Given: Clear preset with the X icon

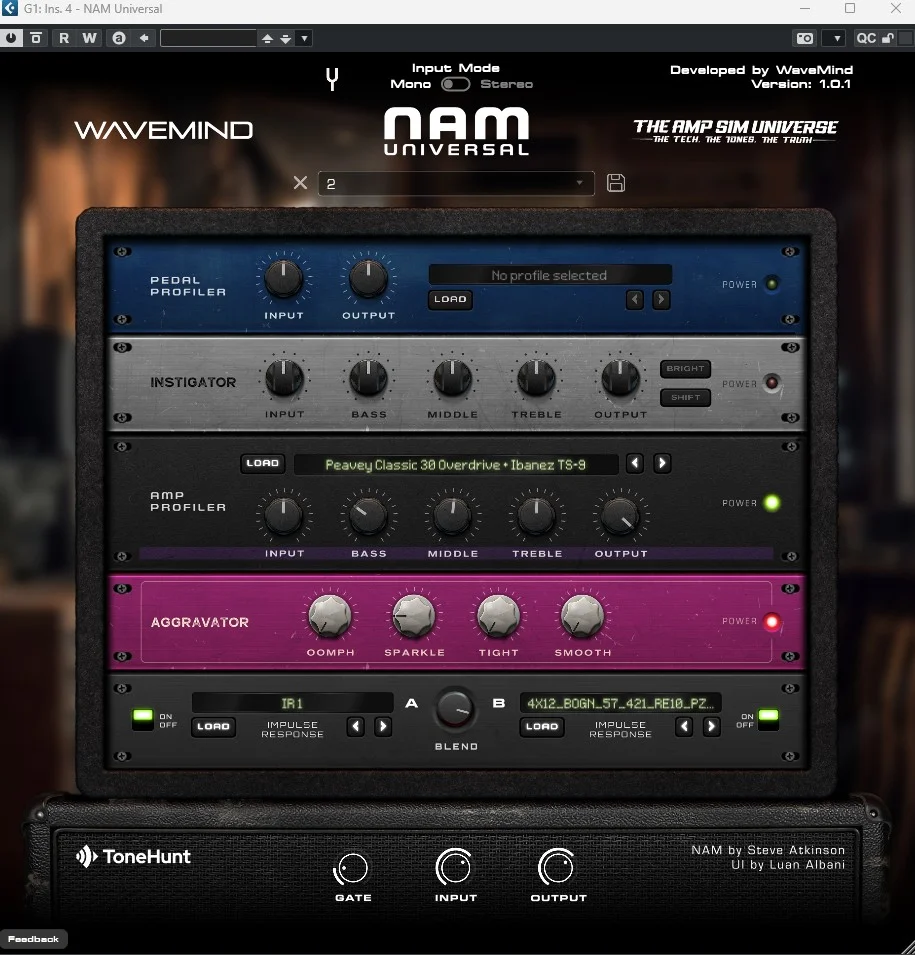Looking at the screenshot, I should (x=300, y=183).
